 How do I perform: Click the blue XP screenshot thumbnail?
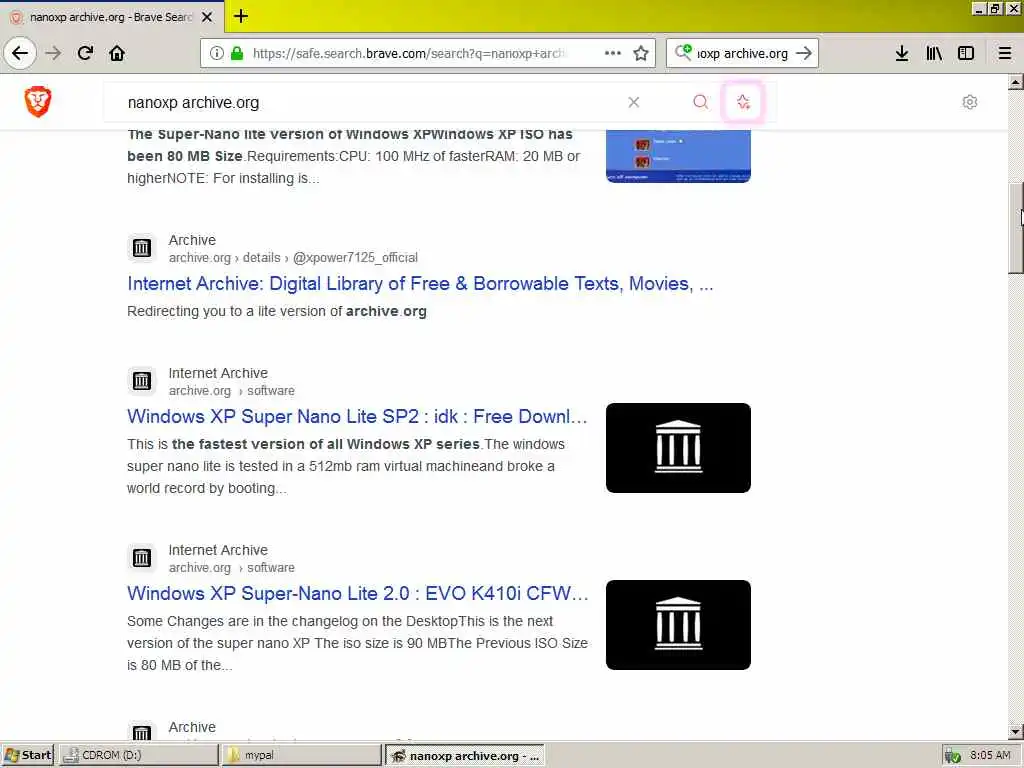click(x=678, y=157)
